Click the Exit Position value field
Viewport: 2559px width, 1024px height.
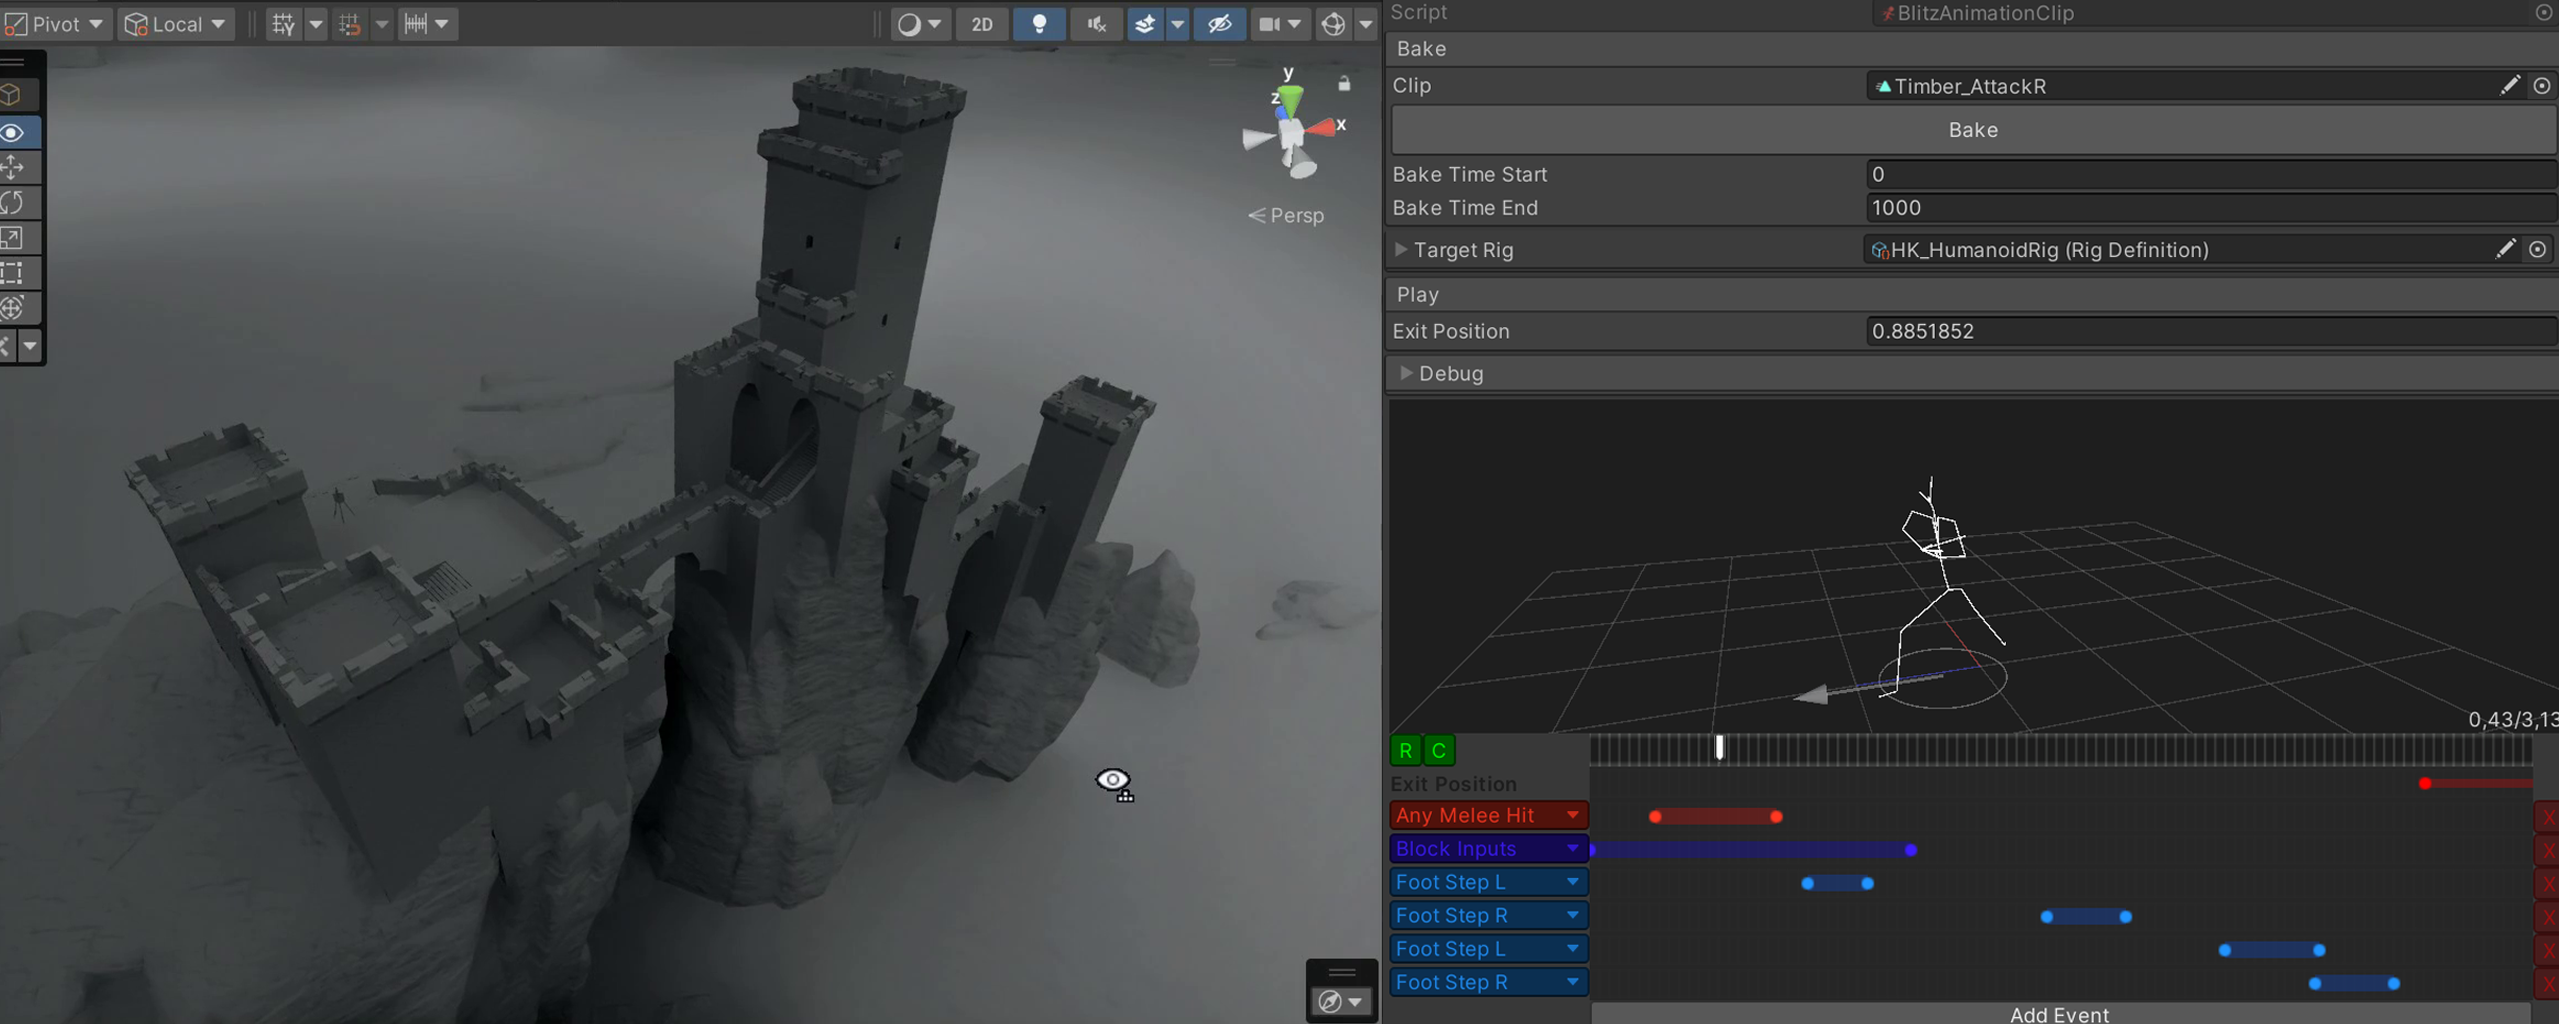pyautogui.click(x=2208, y=331)
